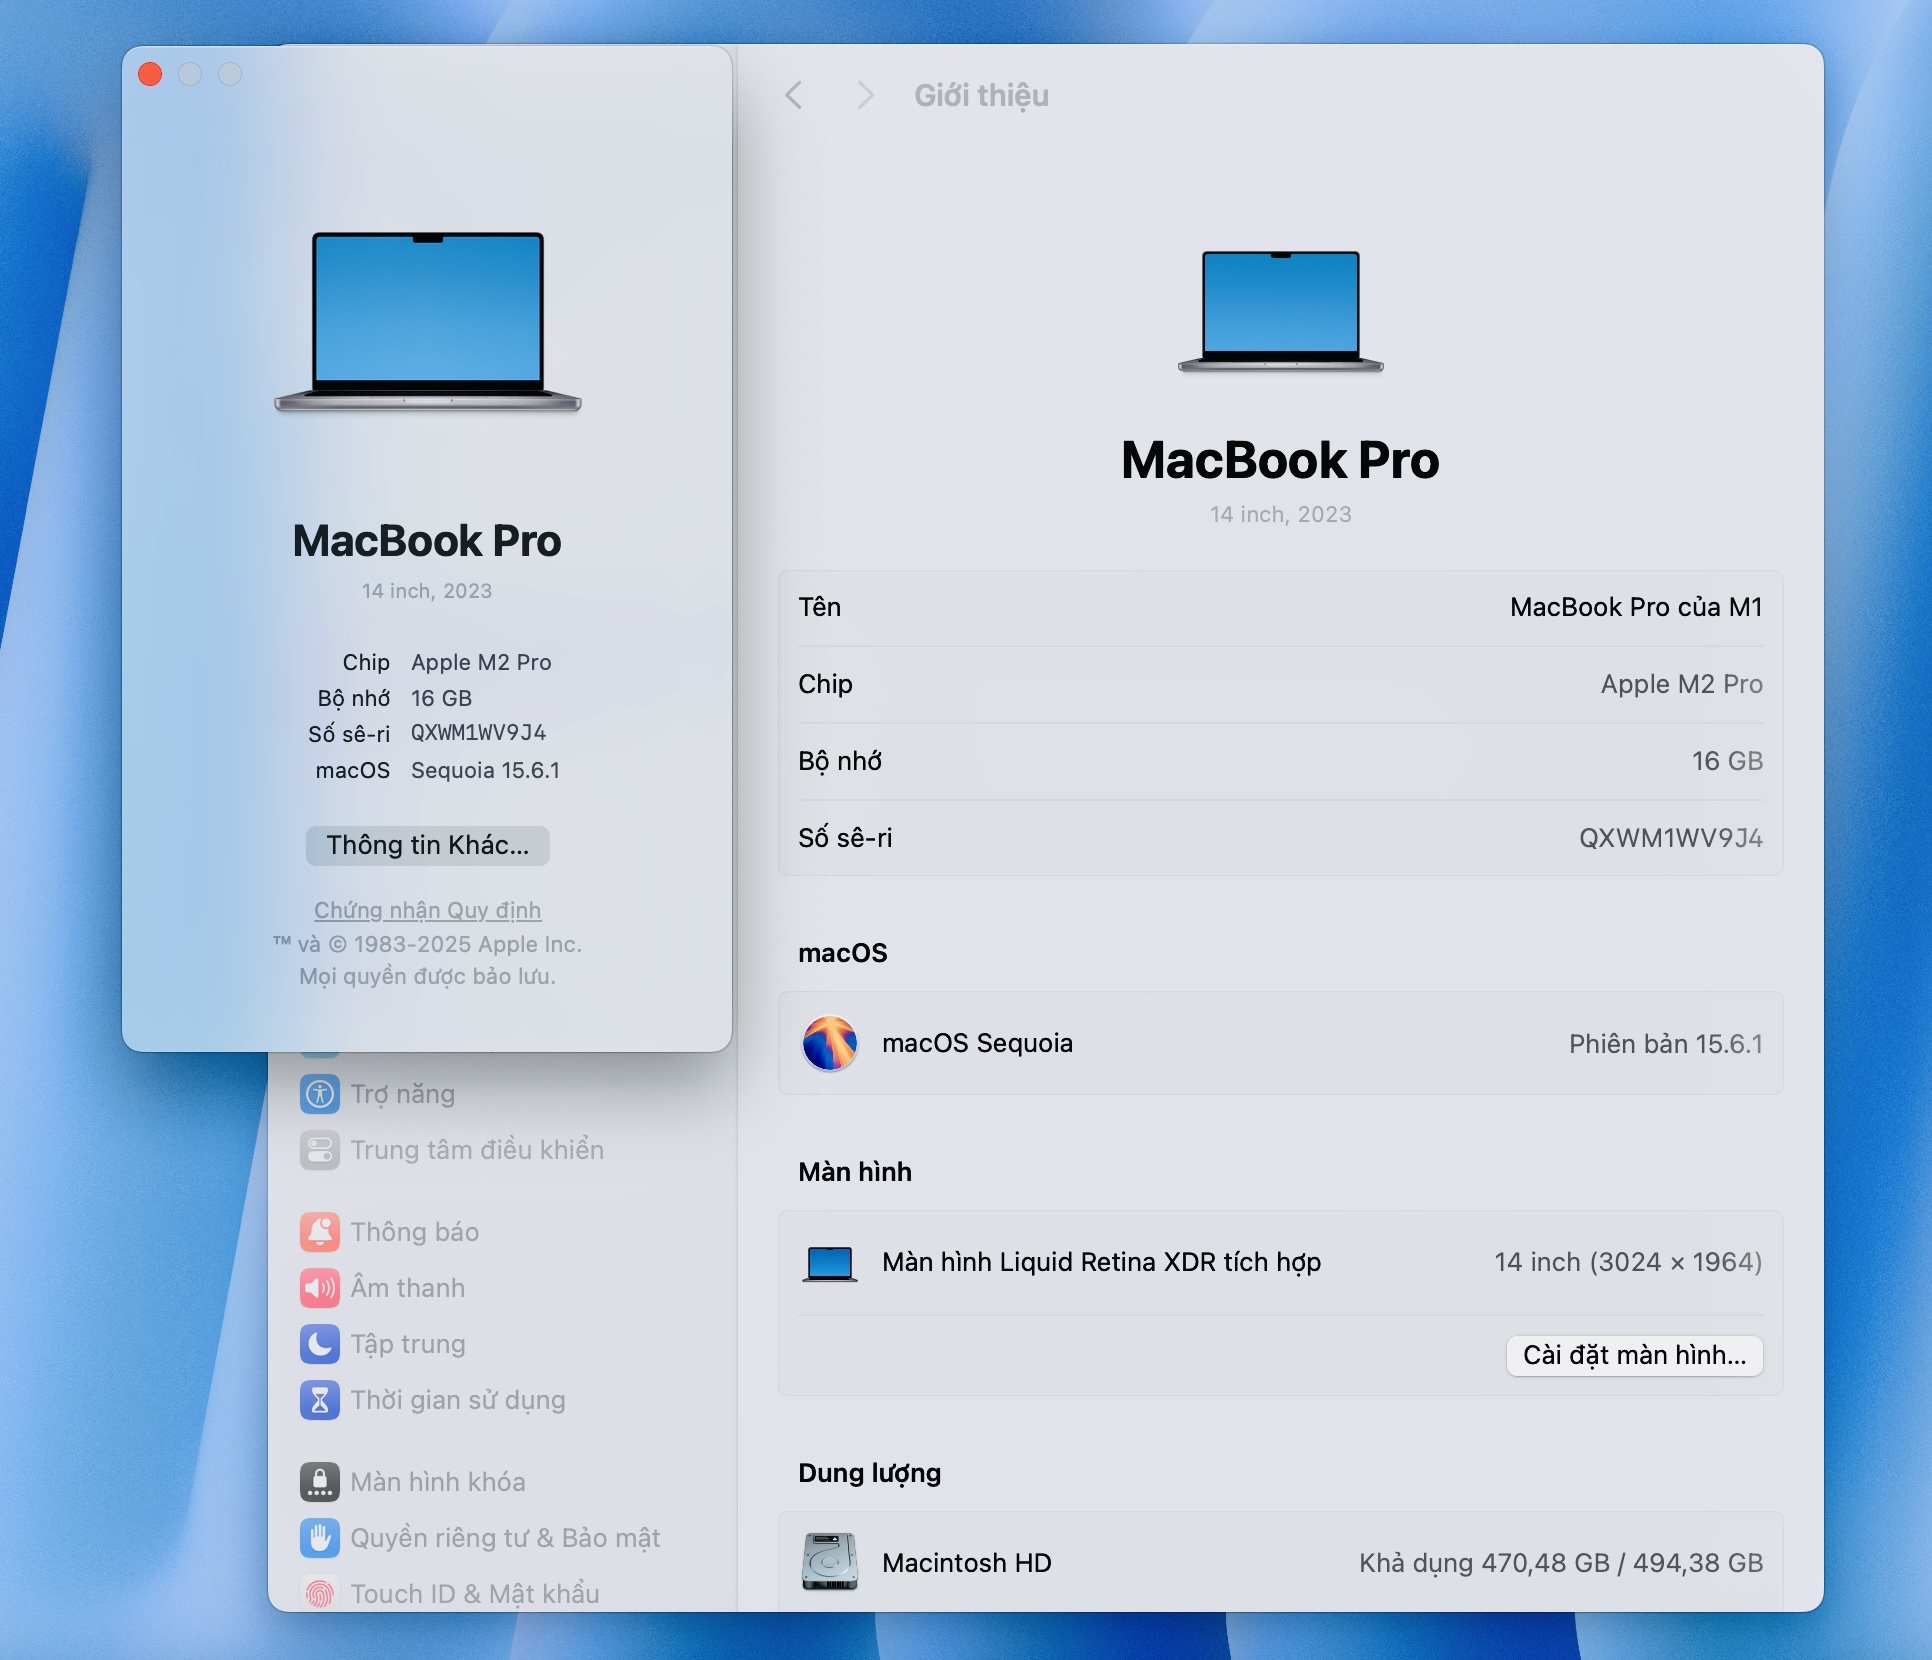
Task: Go forward with the right chevron
Action: pos(865,96)
